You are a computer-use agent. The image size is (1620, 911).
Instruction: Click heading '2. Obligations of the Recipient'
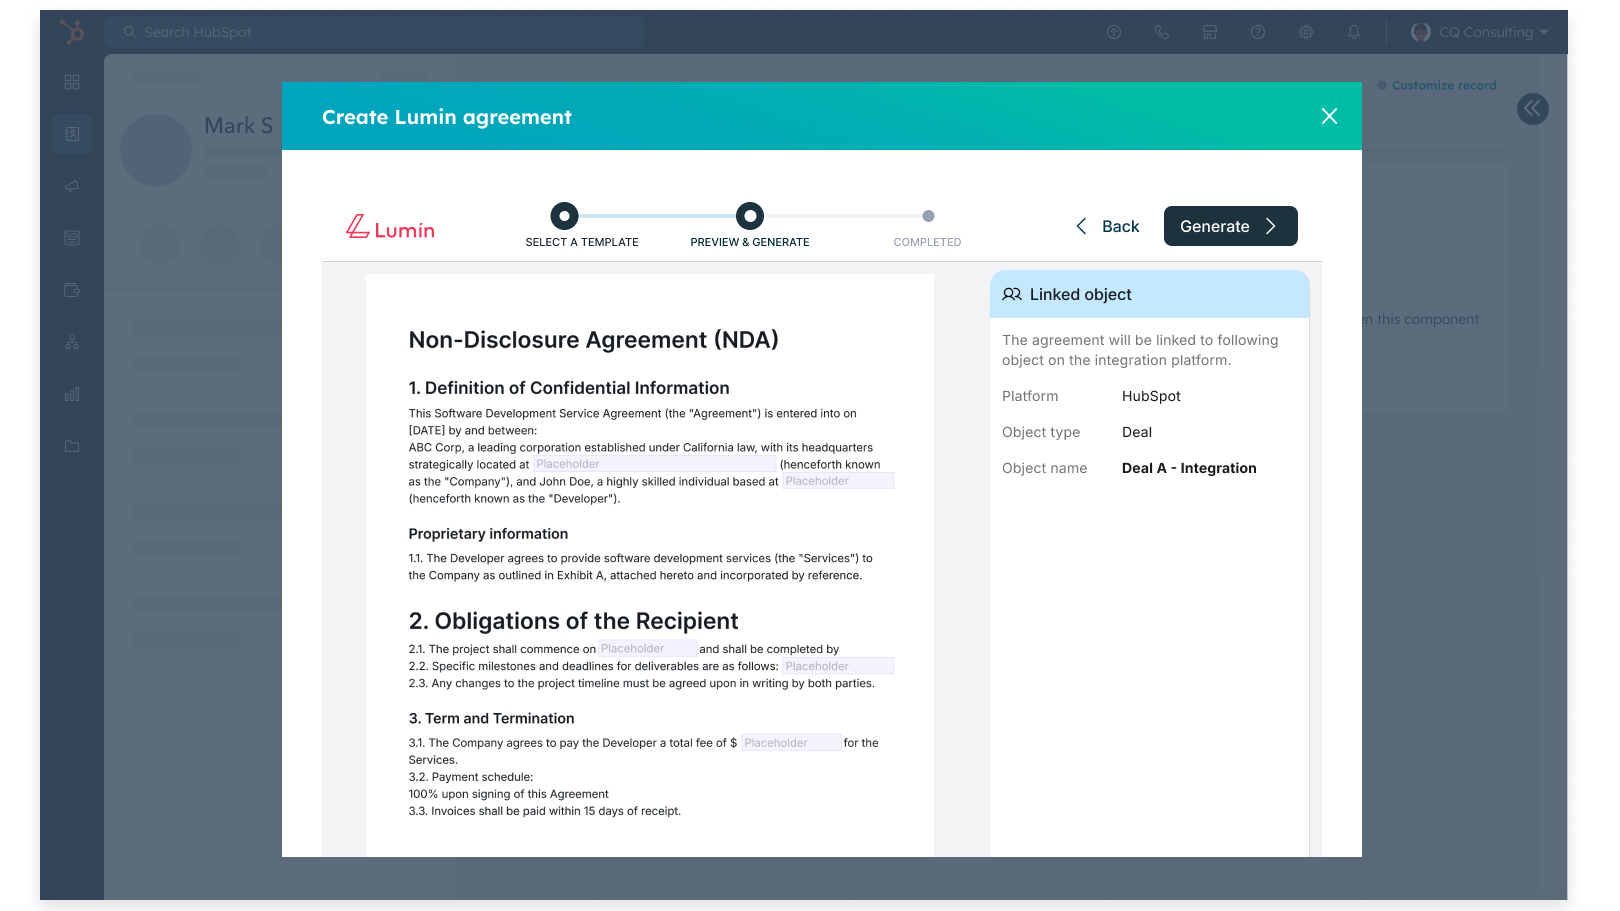click(573, 621)
